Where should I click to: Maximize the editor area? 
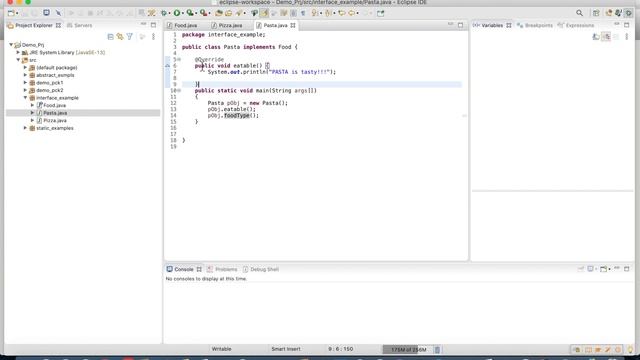click(x=460, y=25)
